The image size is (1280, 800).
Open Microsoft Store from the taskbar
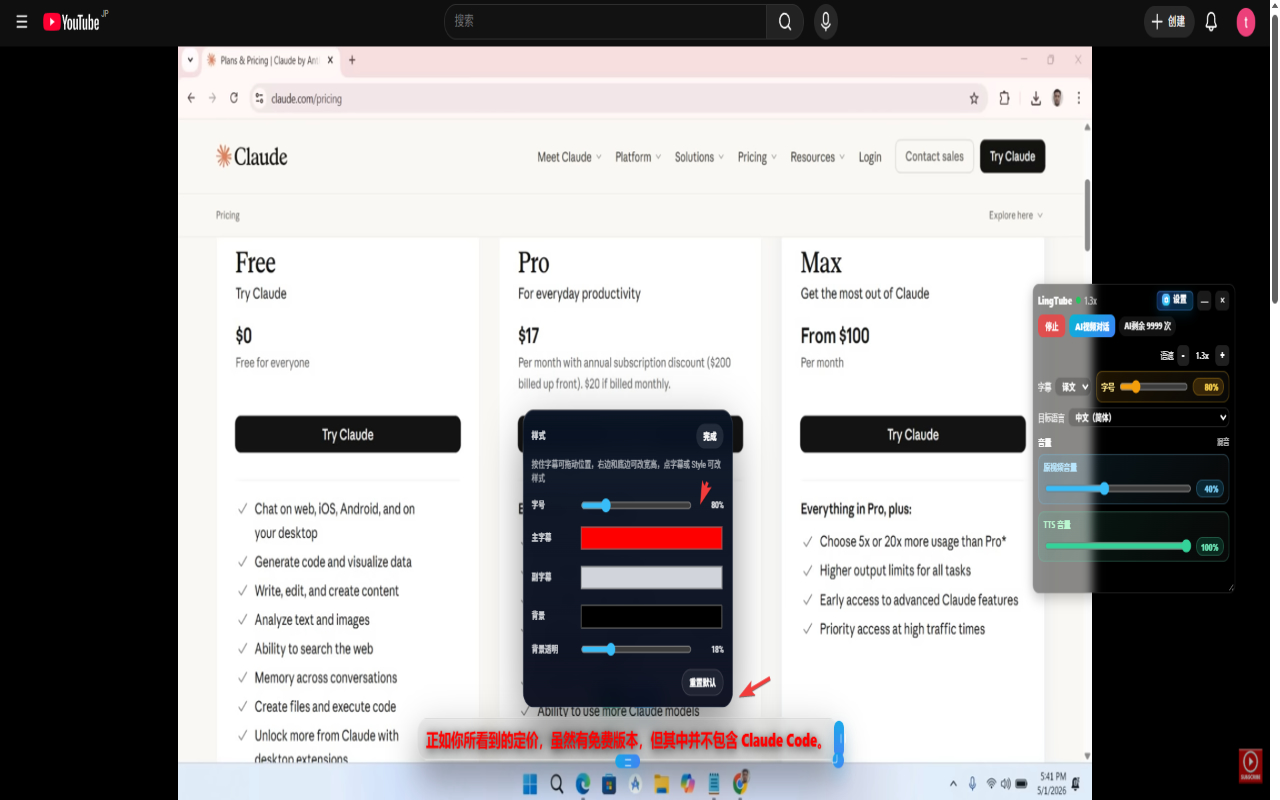point(609,784)
